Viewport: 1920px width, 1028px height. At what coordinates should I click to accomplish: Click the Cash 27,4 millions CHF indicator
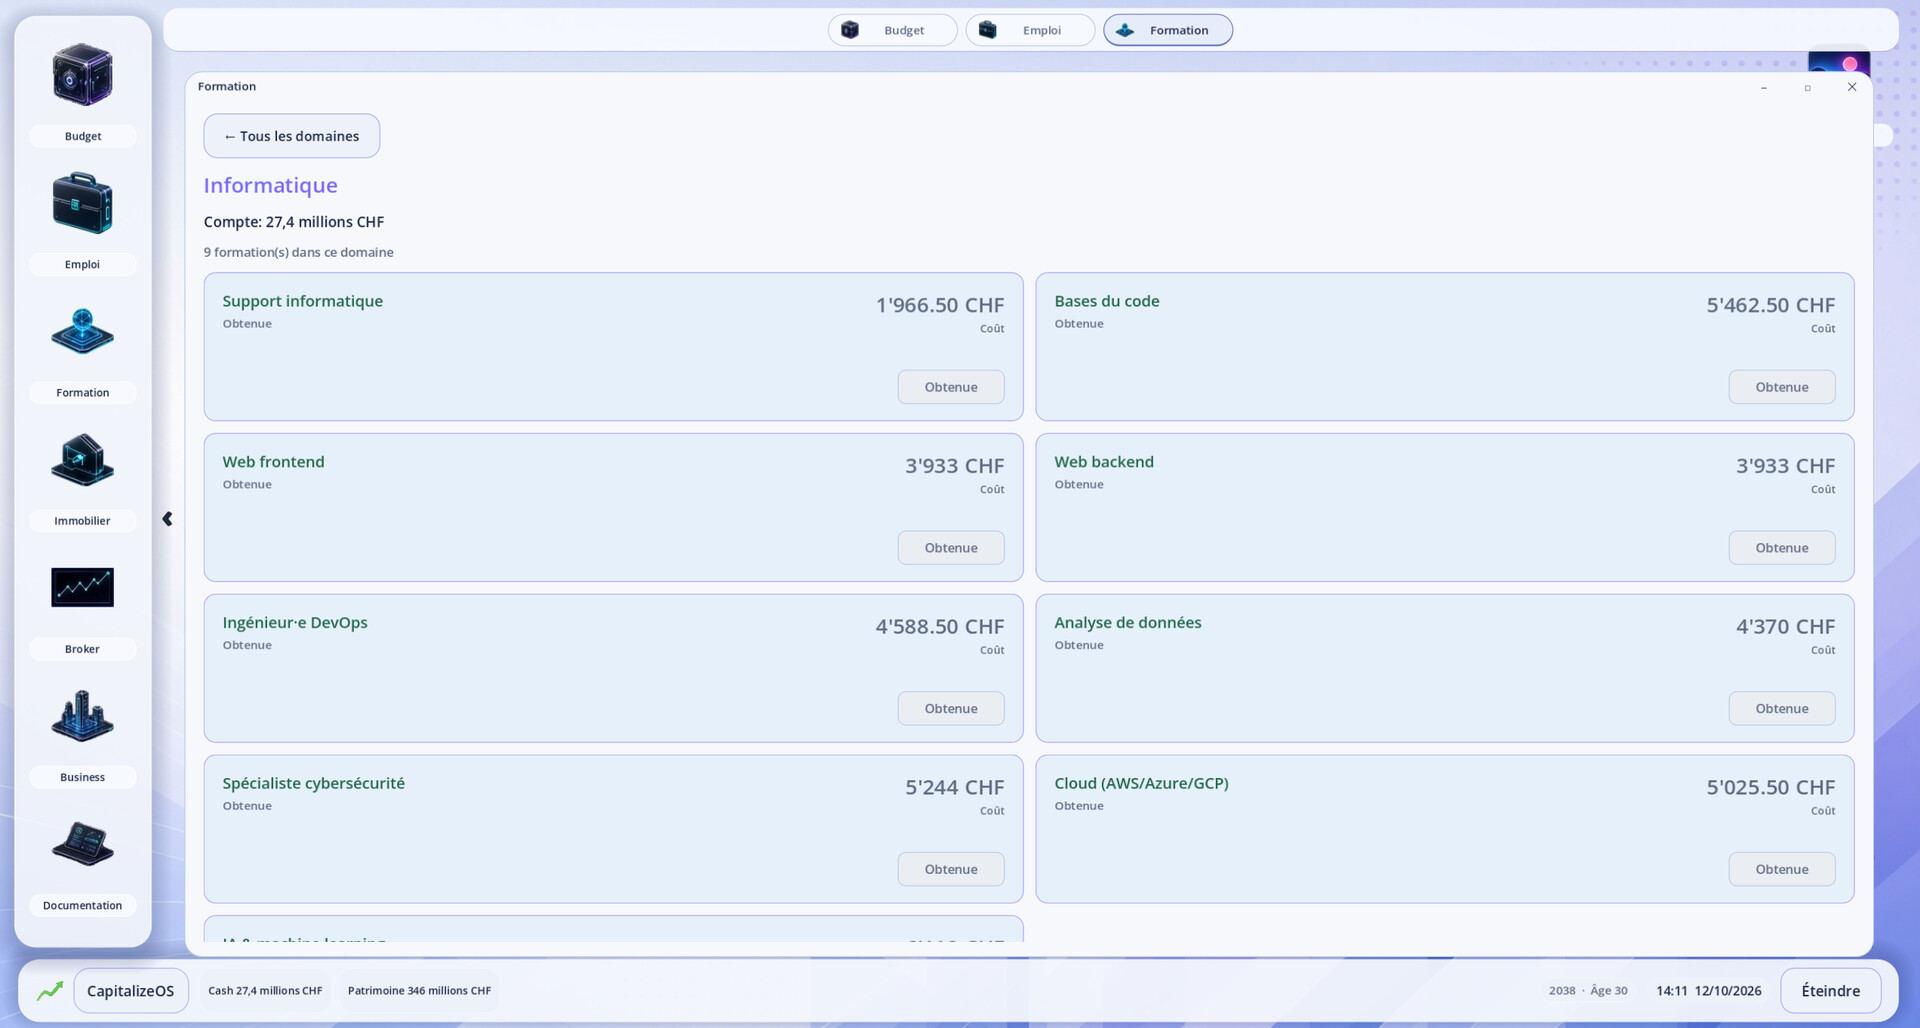click(265, 991)
